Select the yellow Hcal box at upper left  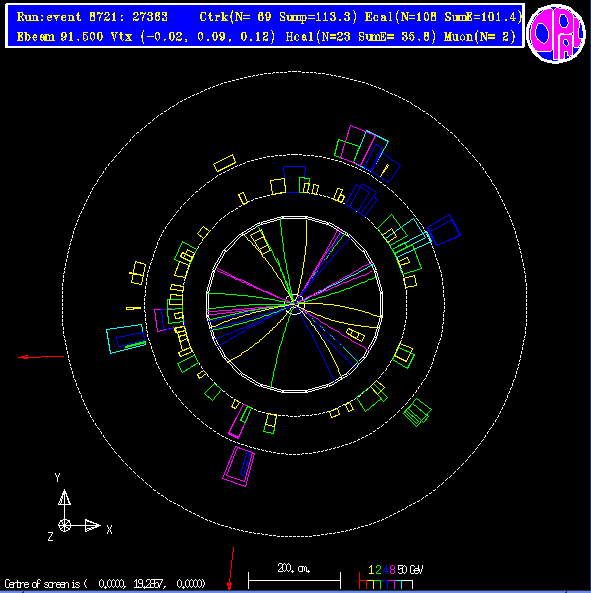(x=225, y=163)
